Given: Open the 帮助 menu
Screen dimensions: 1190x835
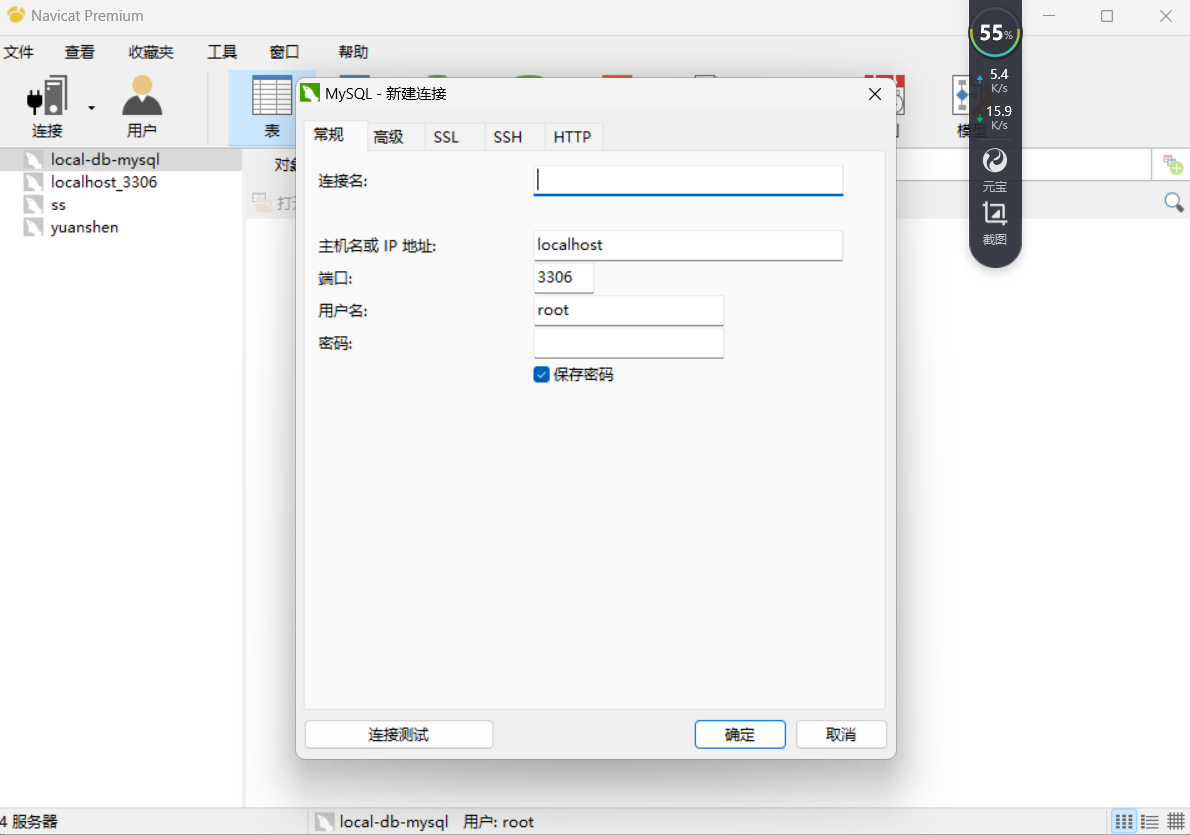Looking at the screenshot, I should click(353, 52).
